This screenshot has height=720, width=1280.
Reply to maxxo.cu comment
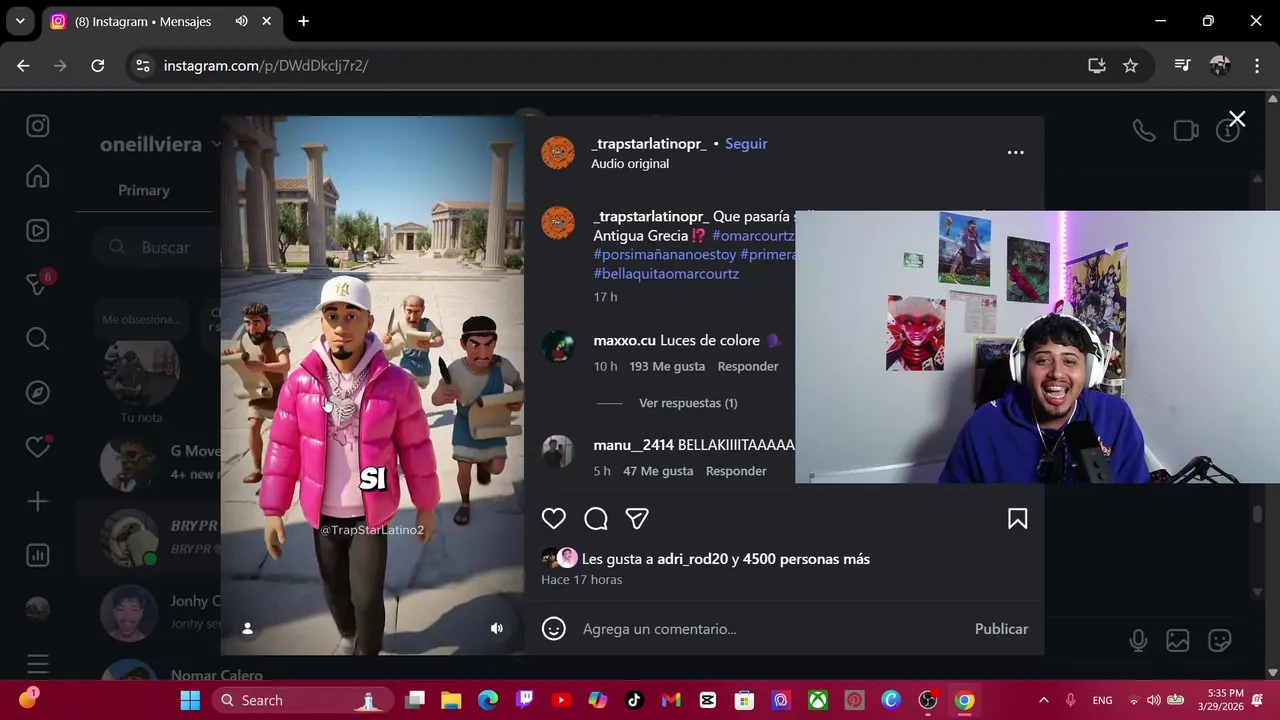[x=748, y=367]
